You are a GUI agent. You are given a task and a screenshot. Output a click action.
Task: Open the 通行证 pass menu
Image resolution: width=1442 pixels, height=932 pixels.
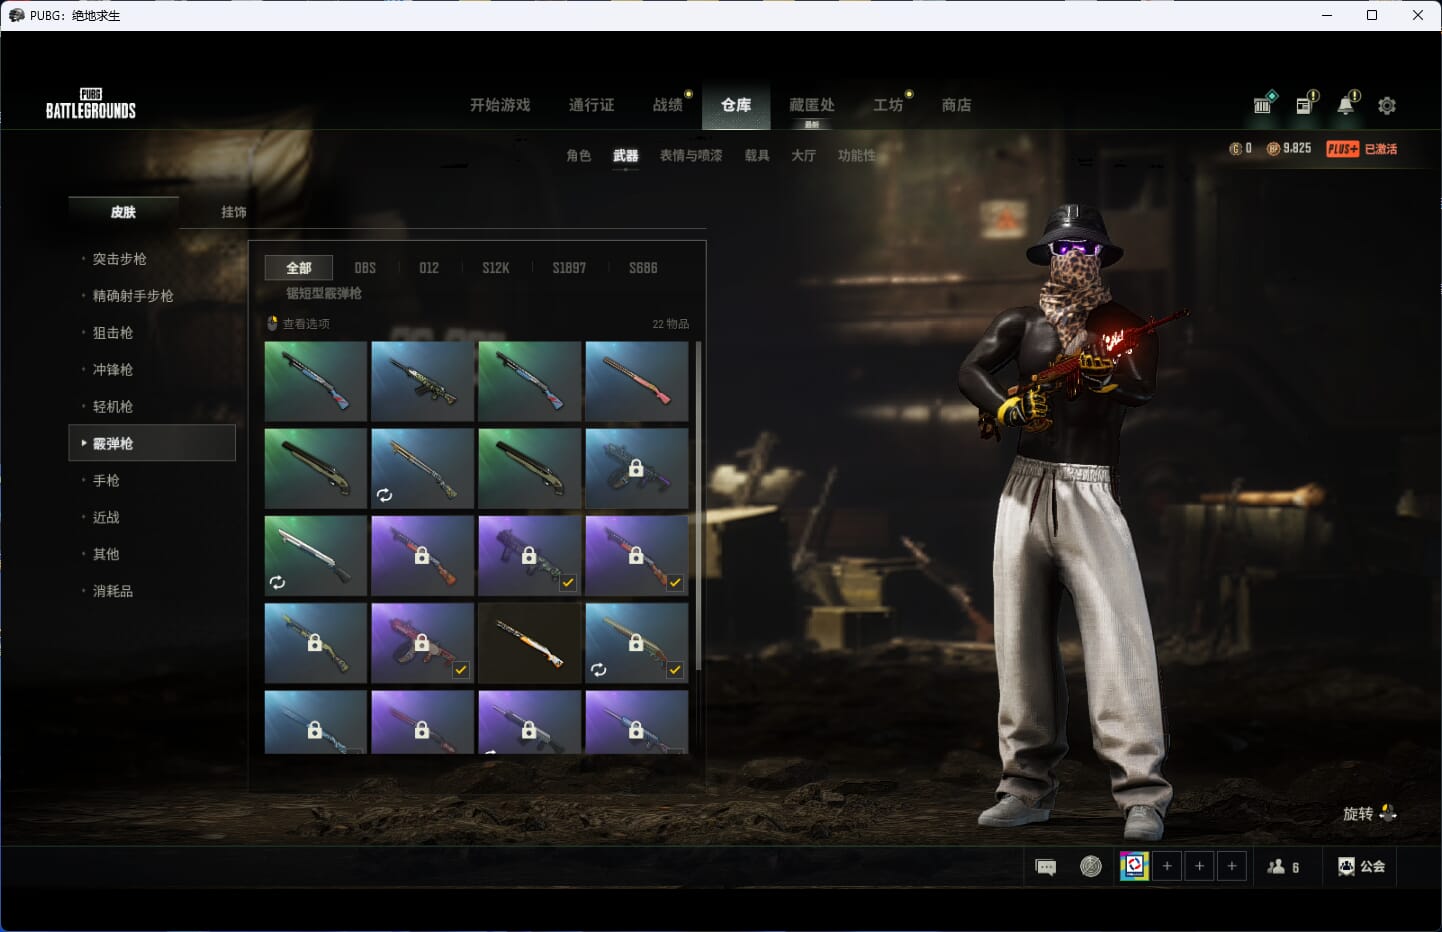pos(591,105)
